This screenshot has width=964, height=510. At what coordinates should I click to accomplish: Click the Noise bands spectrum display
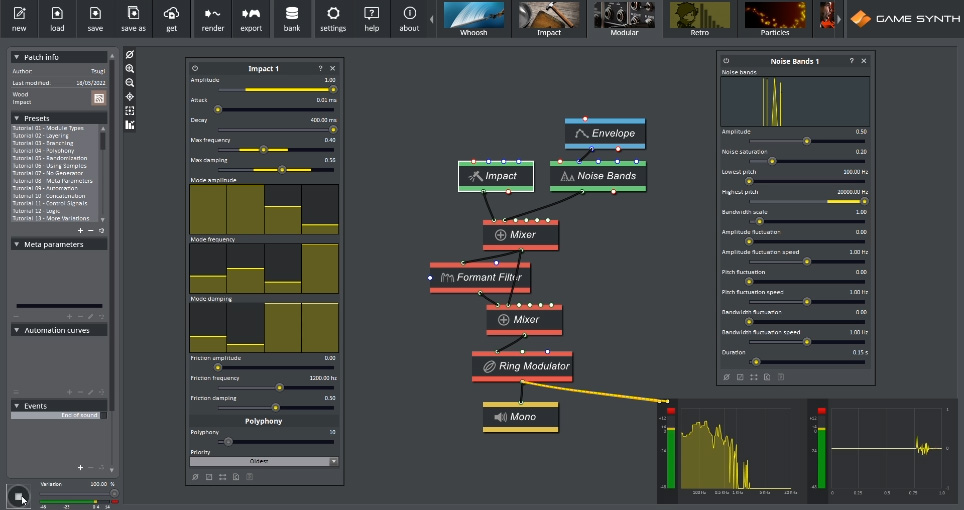point(795,101)
